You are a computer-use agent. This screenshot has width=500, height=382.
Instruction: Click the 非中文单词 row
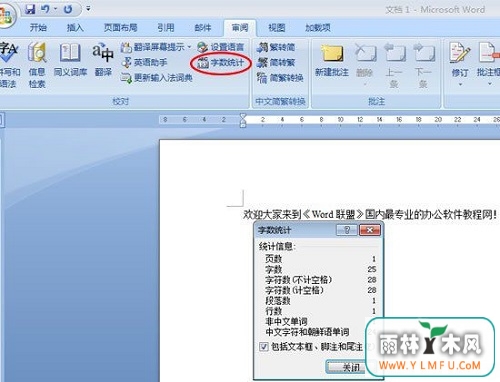[x=321, y=322]
